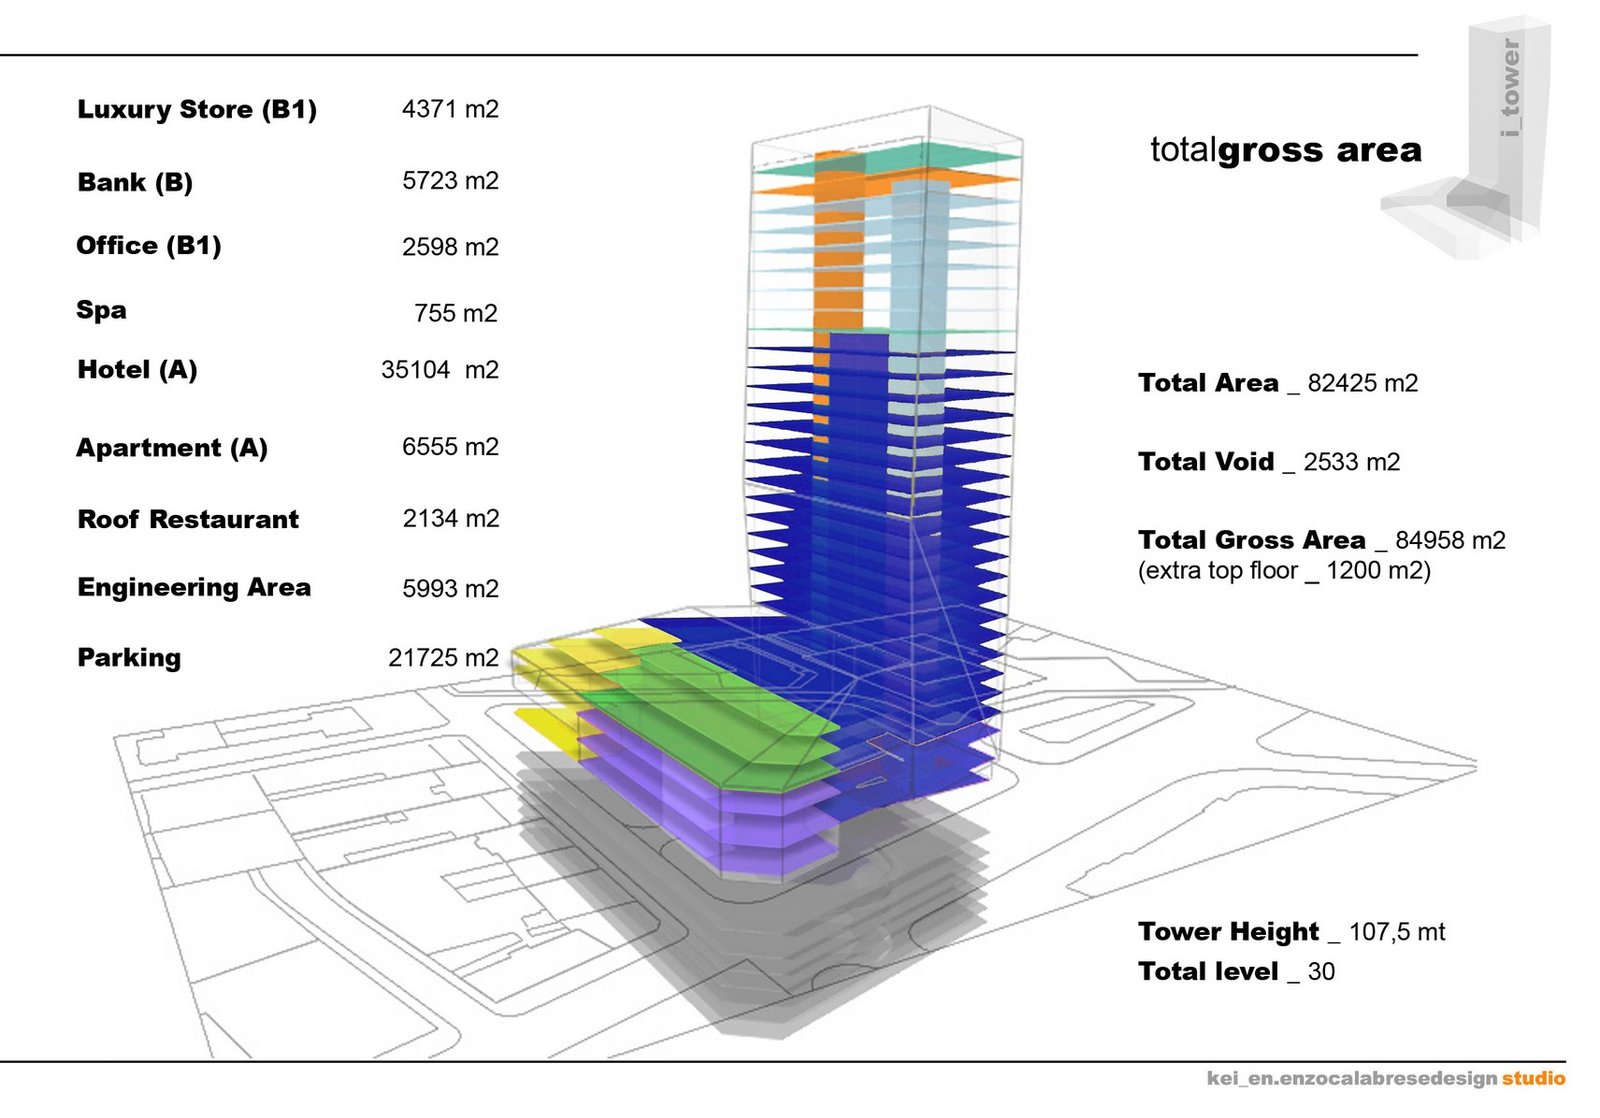Select the Total Area 82425 m2 text
This screenshot has width=1600, height=1118.
pos(1278,383)
